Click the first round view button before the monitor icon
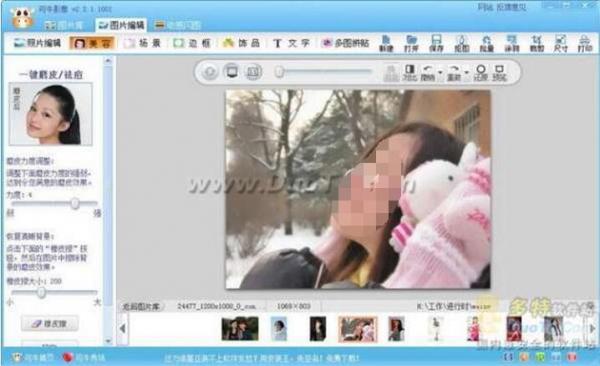This screenshot has width=600, height=366. coord(210,72)
